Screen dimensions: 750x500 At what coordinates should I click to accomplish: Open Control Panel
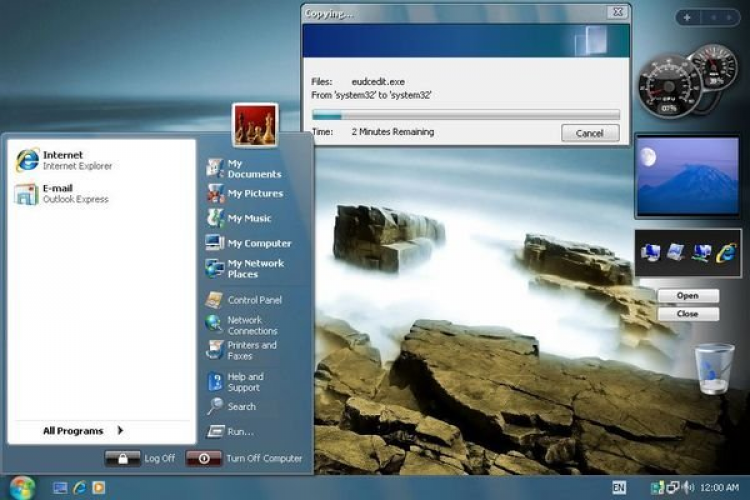point(243,300)
